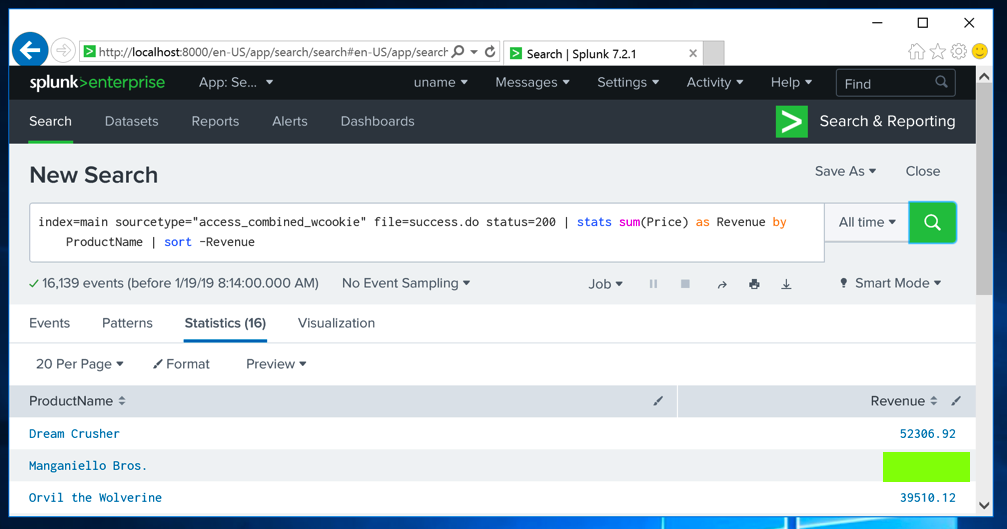This screenshot has height=529, width=1007.
Task: Expand the Activity menu
Action: pyautogui.click(x=715, y=82)
